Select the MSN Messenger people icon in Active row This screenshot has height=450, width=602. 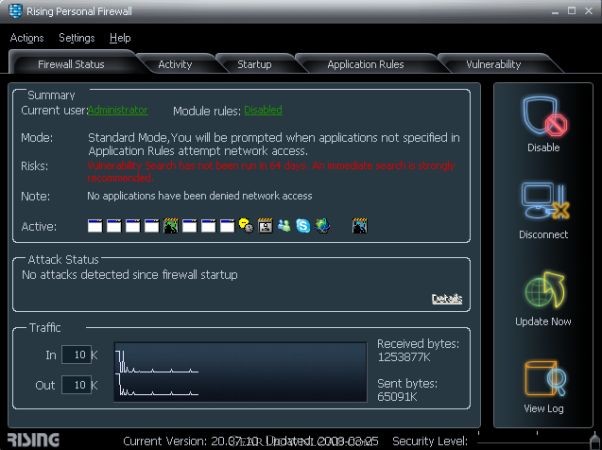coord(284,226)
